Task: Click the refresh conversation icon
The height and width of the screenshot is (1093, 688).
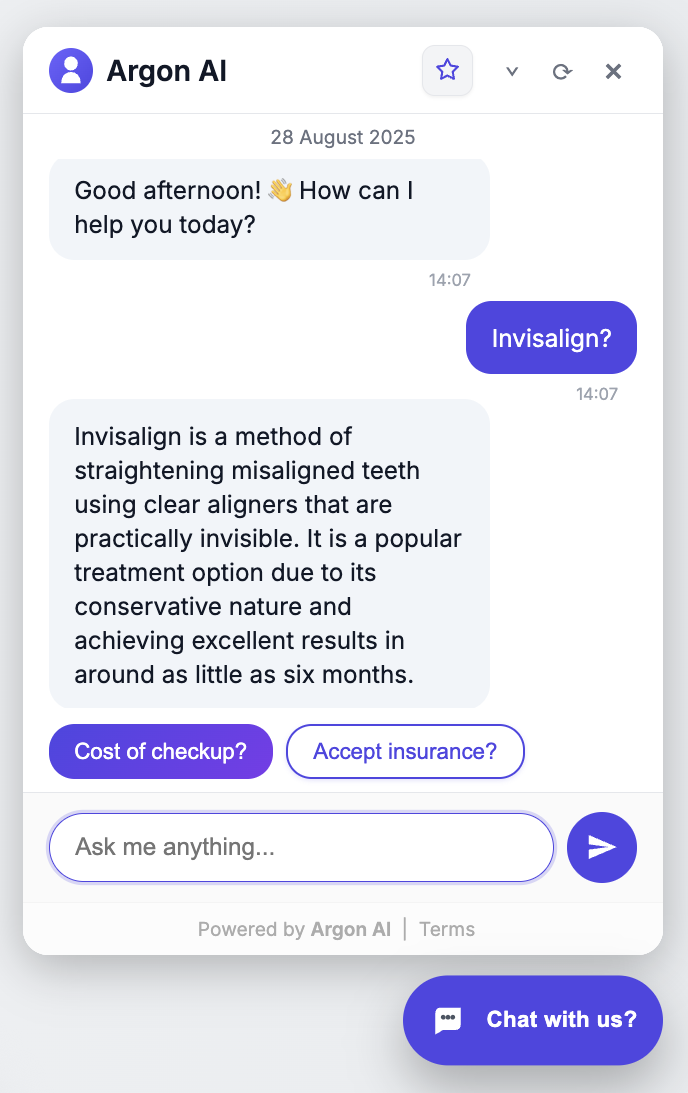Action: click(x=563, y=71)
